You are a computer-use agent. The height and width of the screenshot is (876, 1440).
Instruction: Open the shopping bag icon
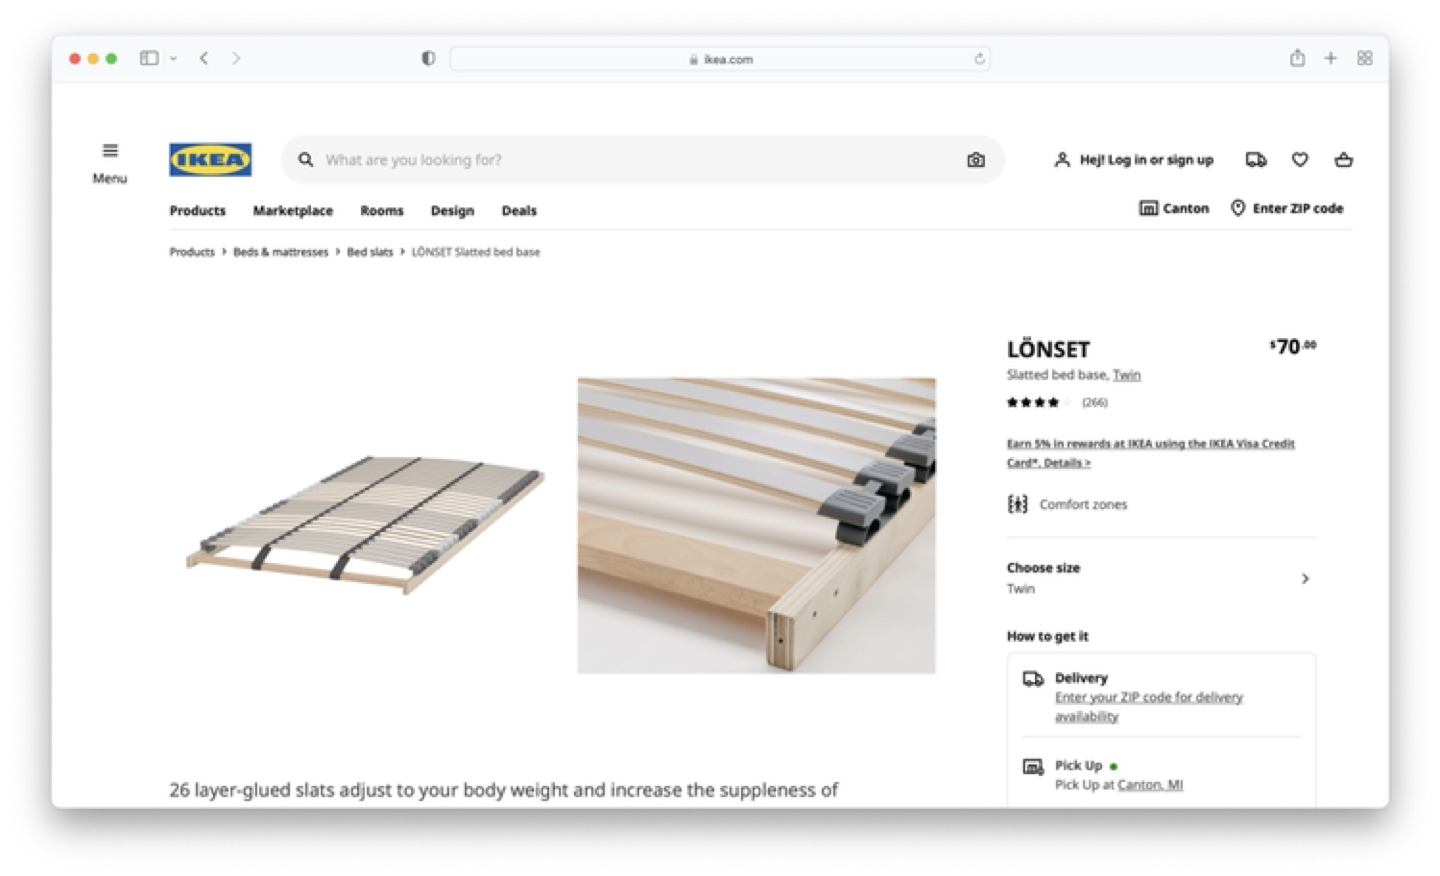tap(1343, 160)
